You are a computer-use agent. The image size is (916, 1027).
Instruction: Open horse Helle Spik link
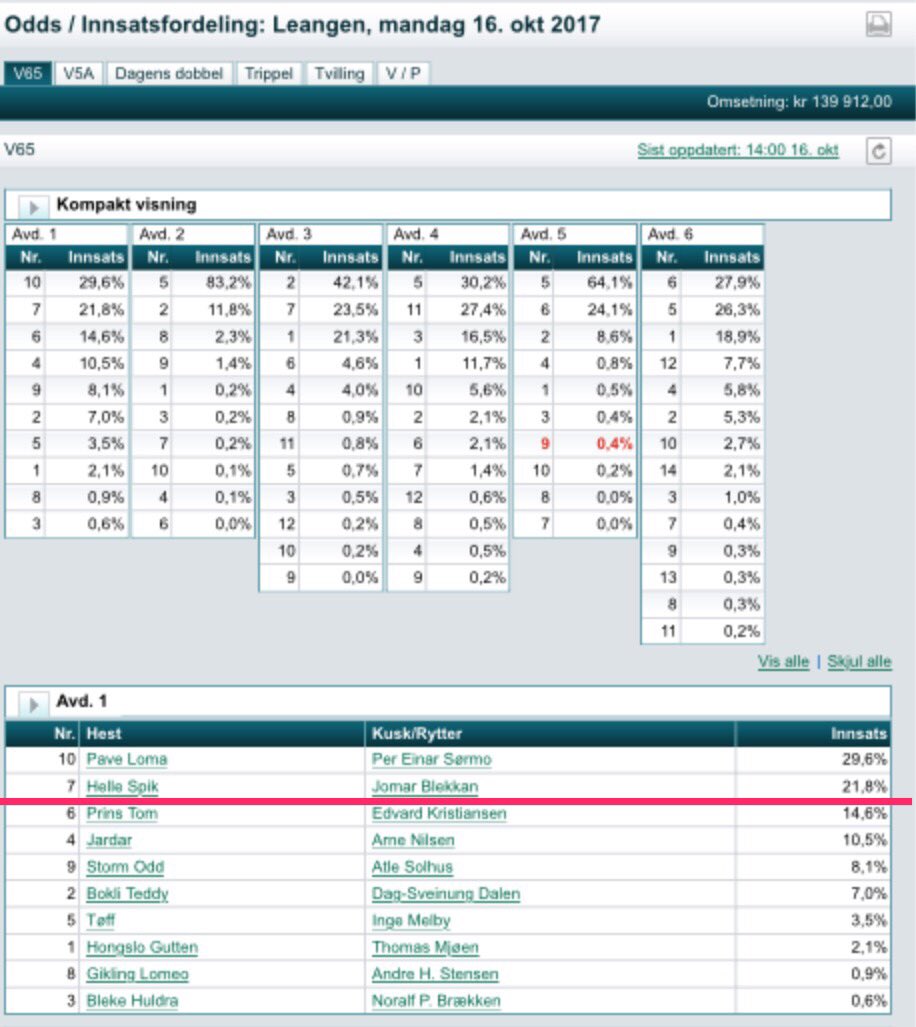(122, 787)
